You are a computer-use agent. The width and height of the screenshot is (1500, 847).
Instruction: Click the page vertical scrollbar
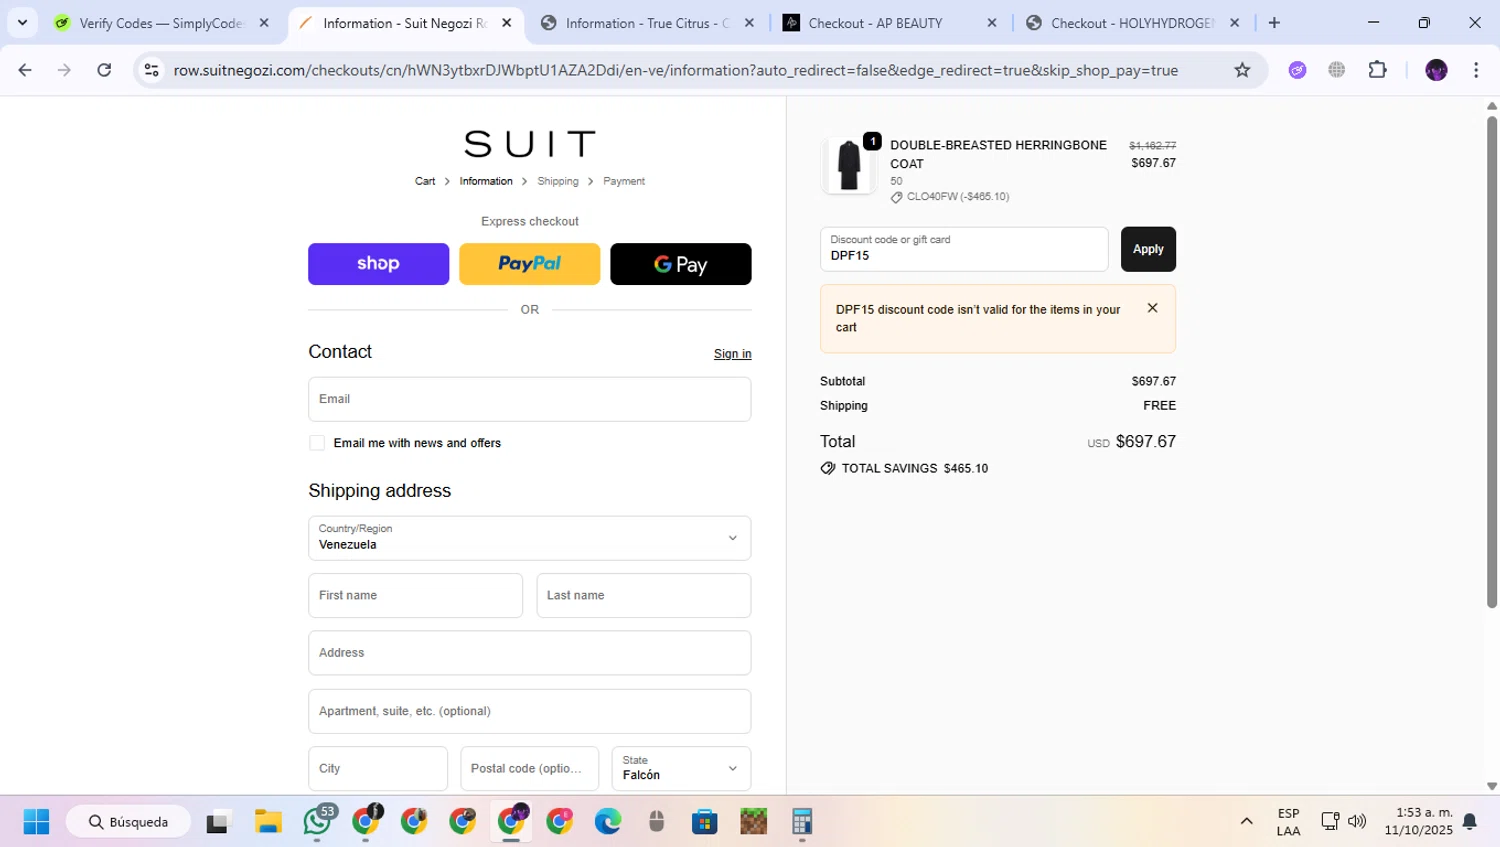[x=1492, y=360]
